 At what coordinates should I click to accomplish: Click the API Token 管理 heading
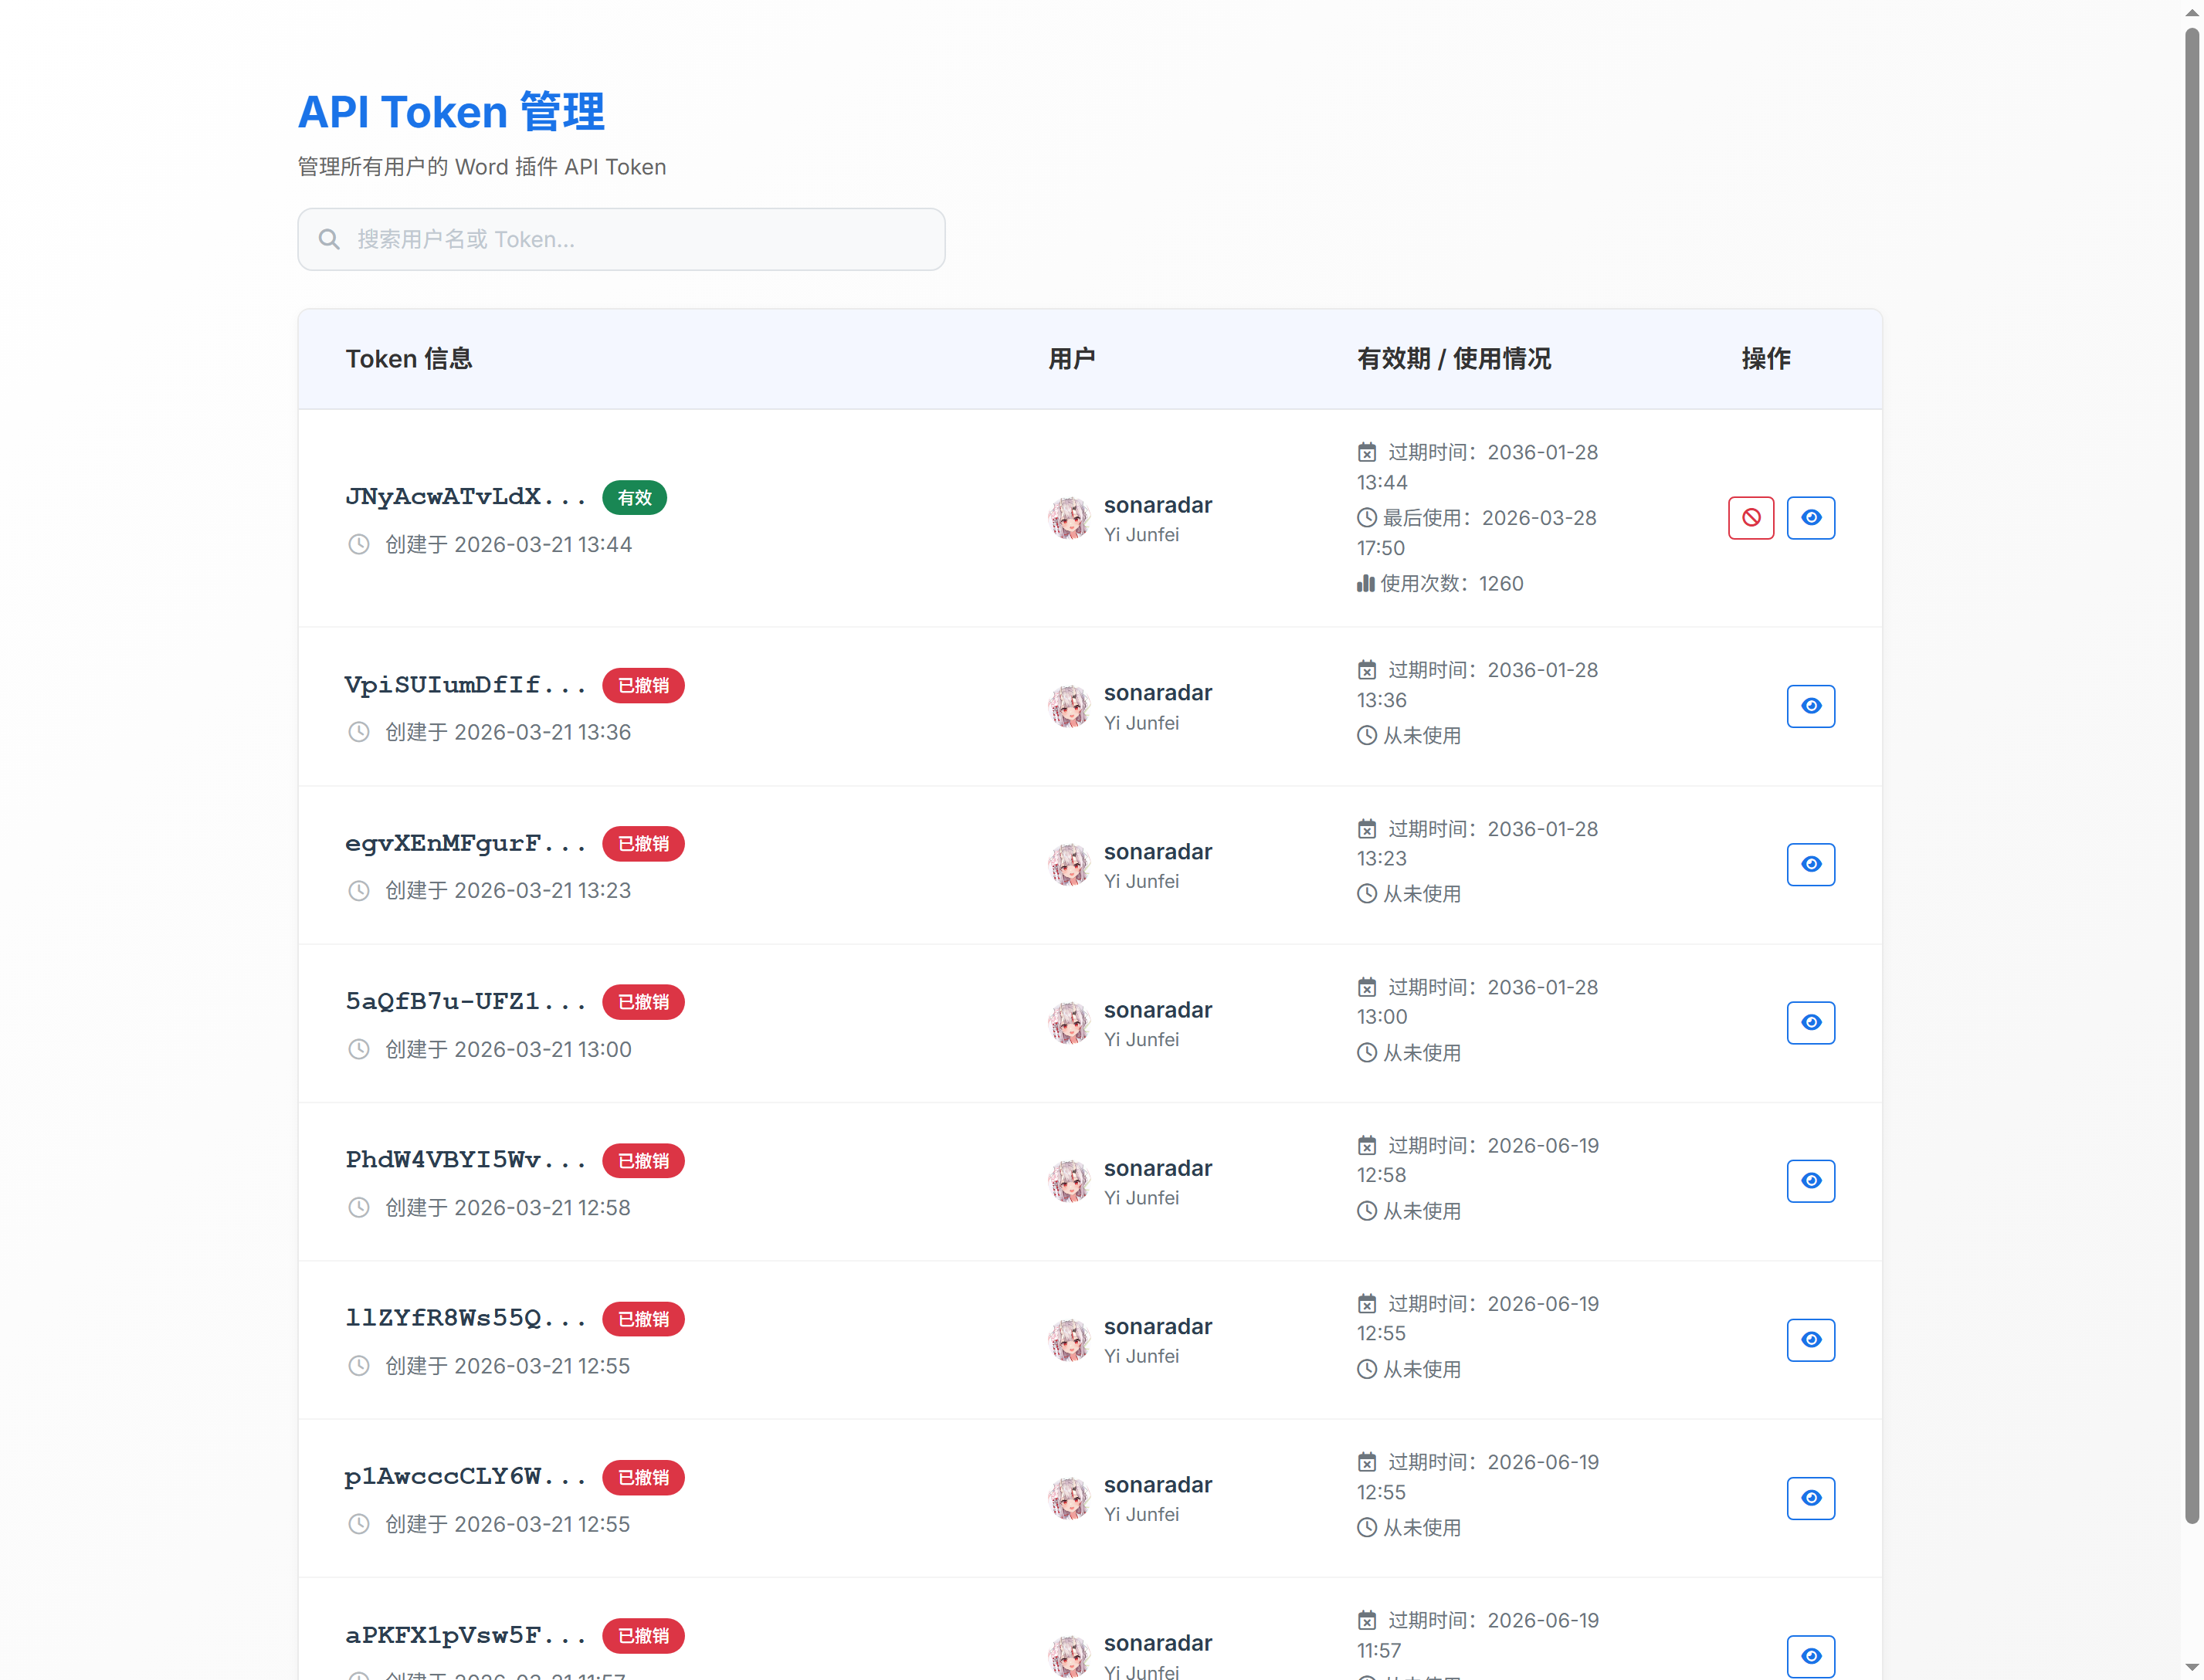point(450,112)
